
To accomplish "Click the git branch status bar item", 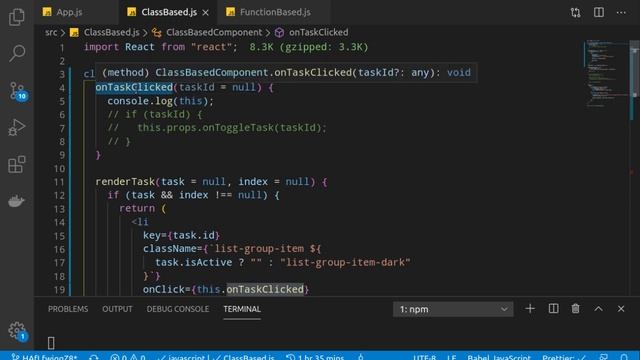I will point(43,357).
